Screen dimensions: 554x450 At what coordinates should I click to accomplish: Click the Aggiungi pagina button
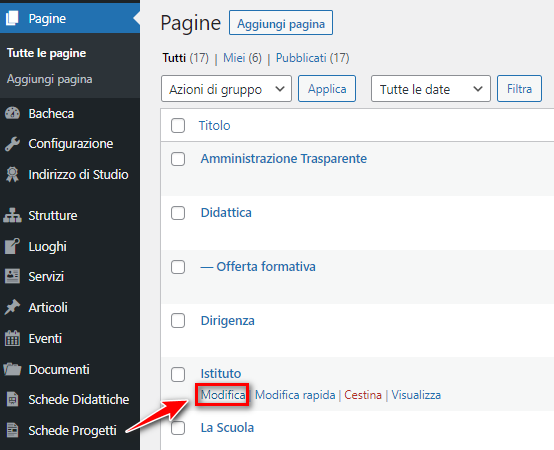coord(281,23)
